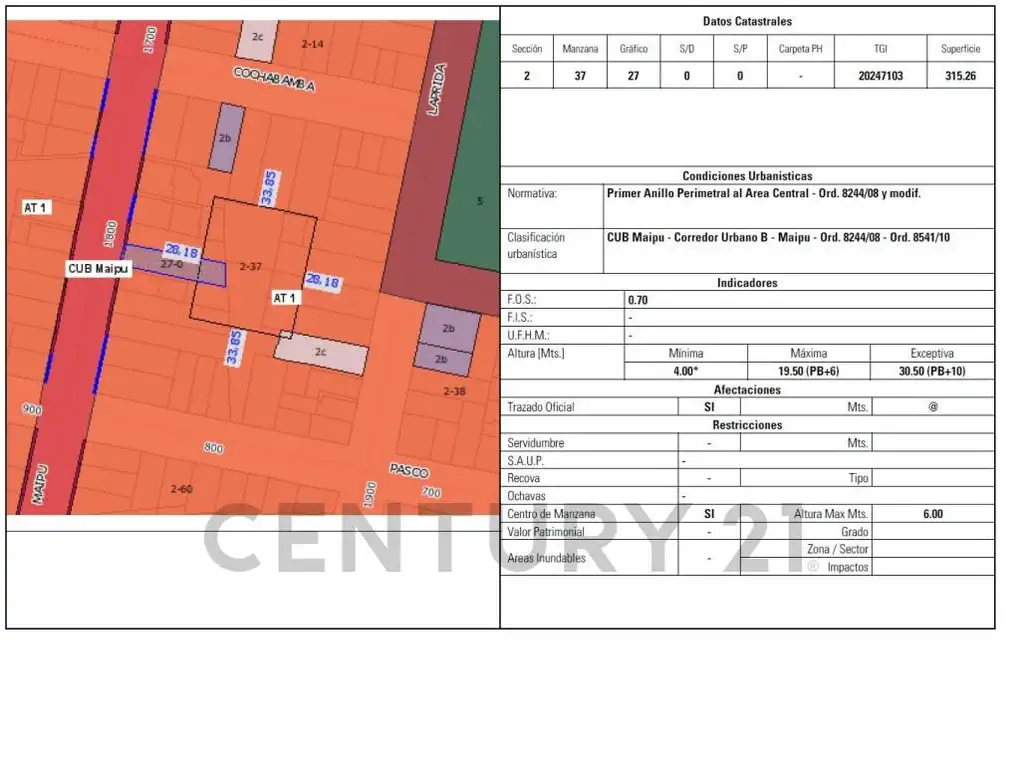The height and width of the screenshot is (768, 1024).
Task: Click the Clasificación urbanística CUB Maipu text
Action: [778, 238]
